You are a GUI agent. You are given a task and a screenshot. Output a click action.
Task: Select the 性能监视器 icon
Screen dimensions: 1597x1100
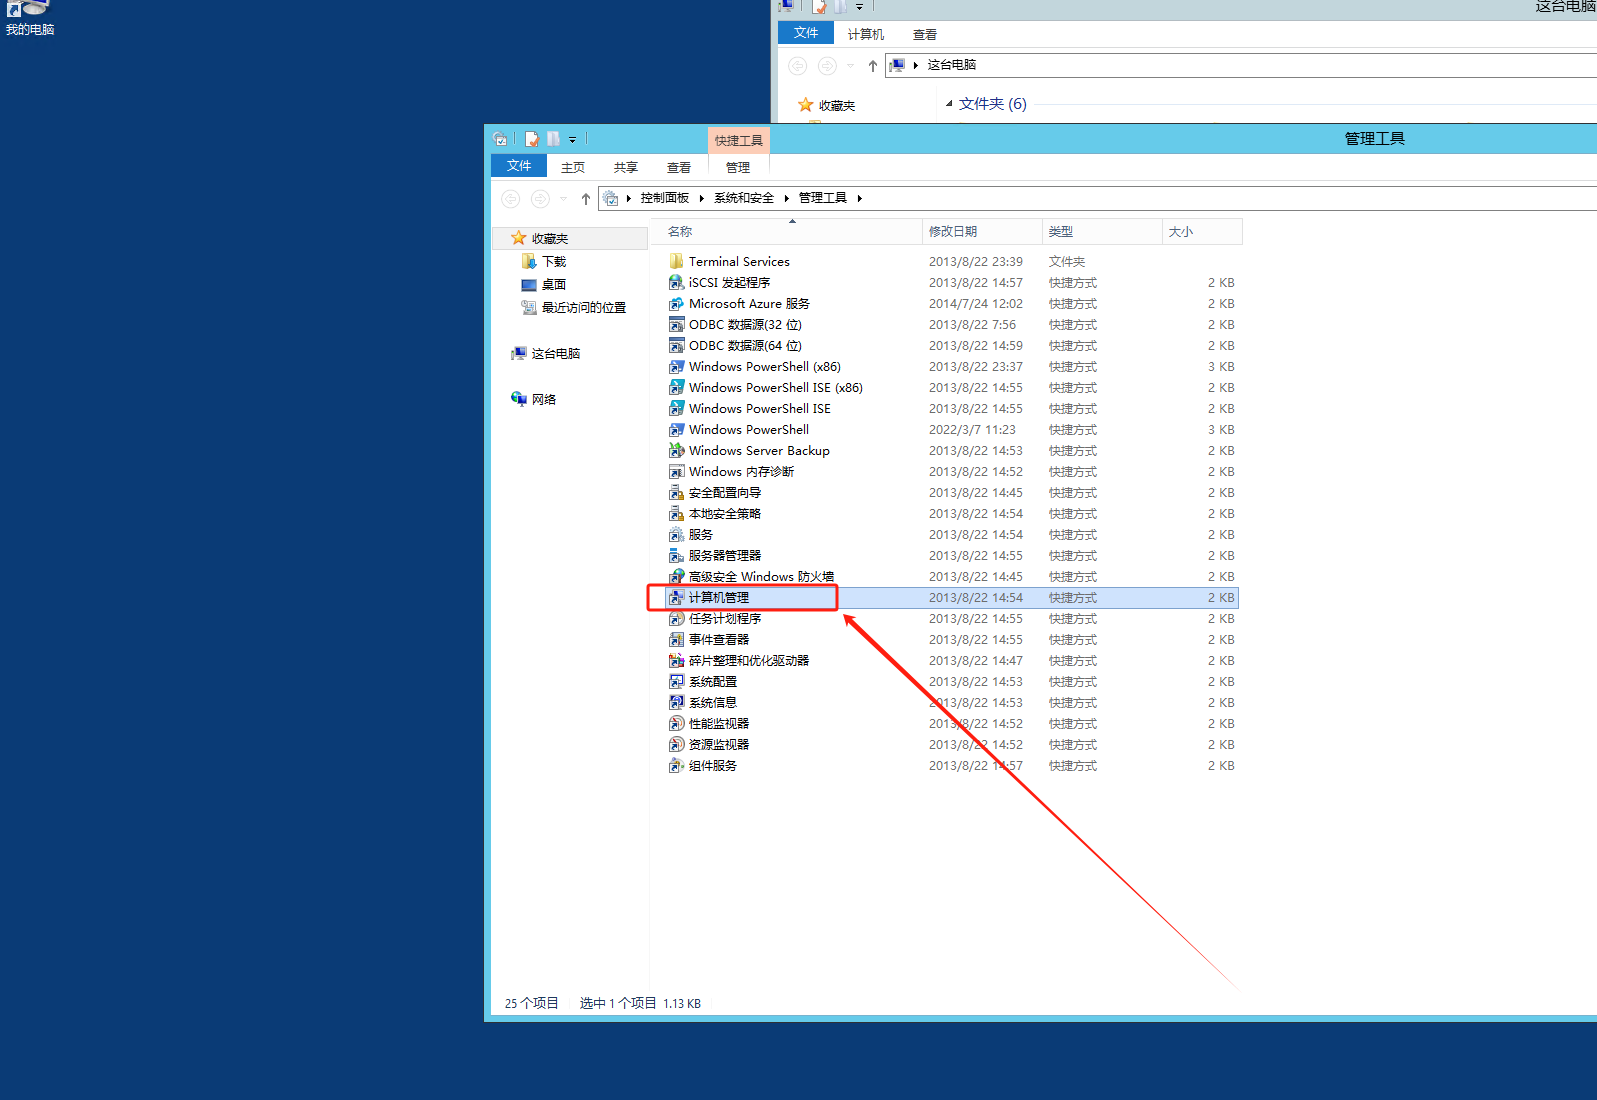click(677, 723)
